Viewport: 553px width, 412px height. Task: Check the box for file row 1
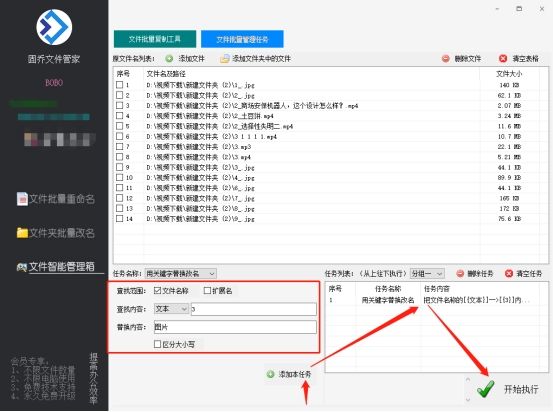tap(120, 85)
